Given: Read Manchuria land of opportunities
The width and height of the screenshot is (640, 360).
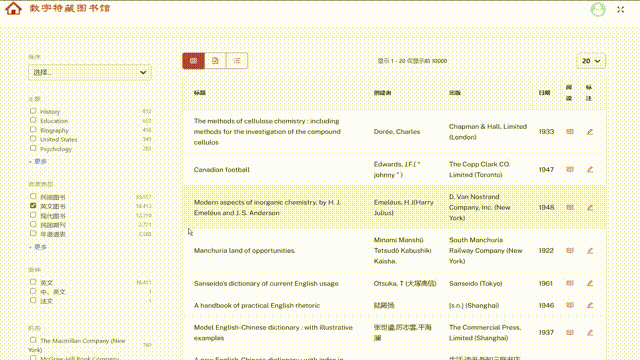Looking at the screenshot, I should click(x=570, y=250).
